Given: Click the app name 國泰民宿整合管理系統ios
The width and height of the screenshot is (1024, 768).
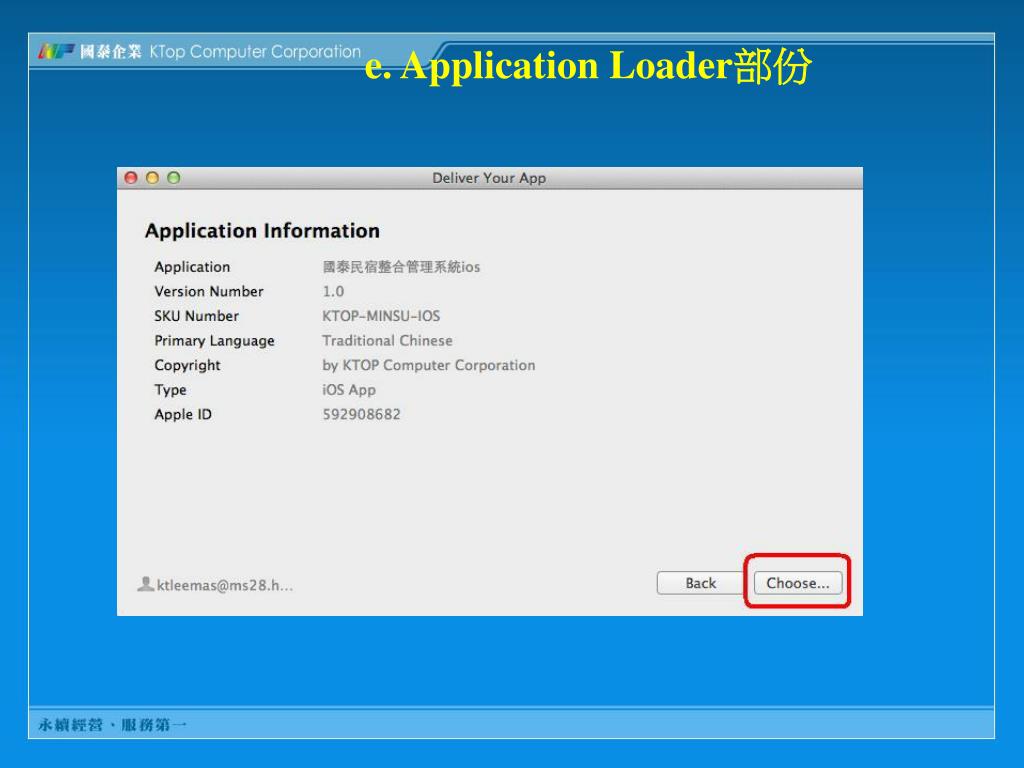Looking at the screenshot, I should [x=401, y=266].
